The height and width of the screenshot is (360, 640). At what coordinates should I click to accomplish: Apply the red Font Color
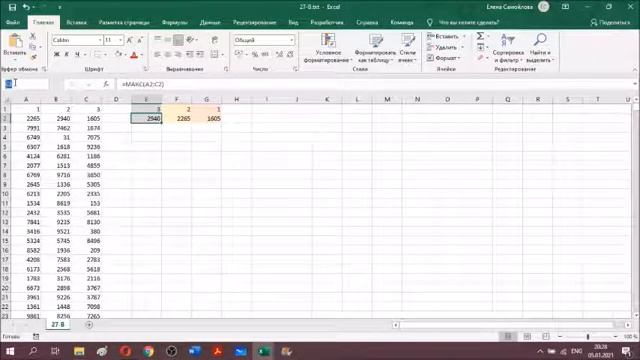(133, 55)
